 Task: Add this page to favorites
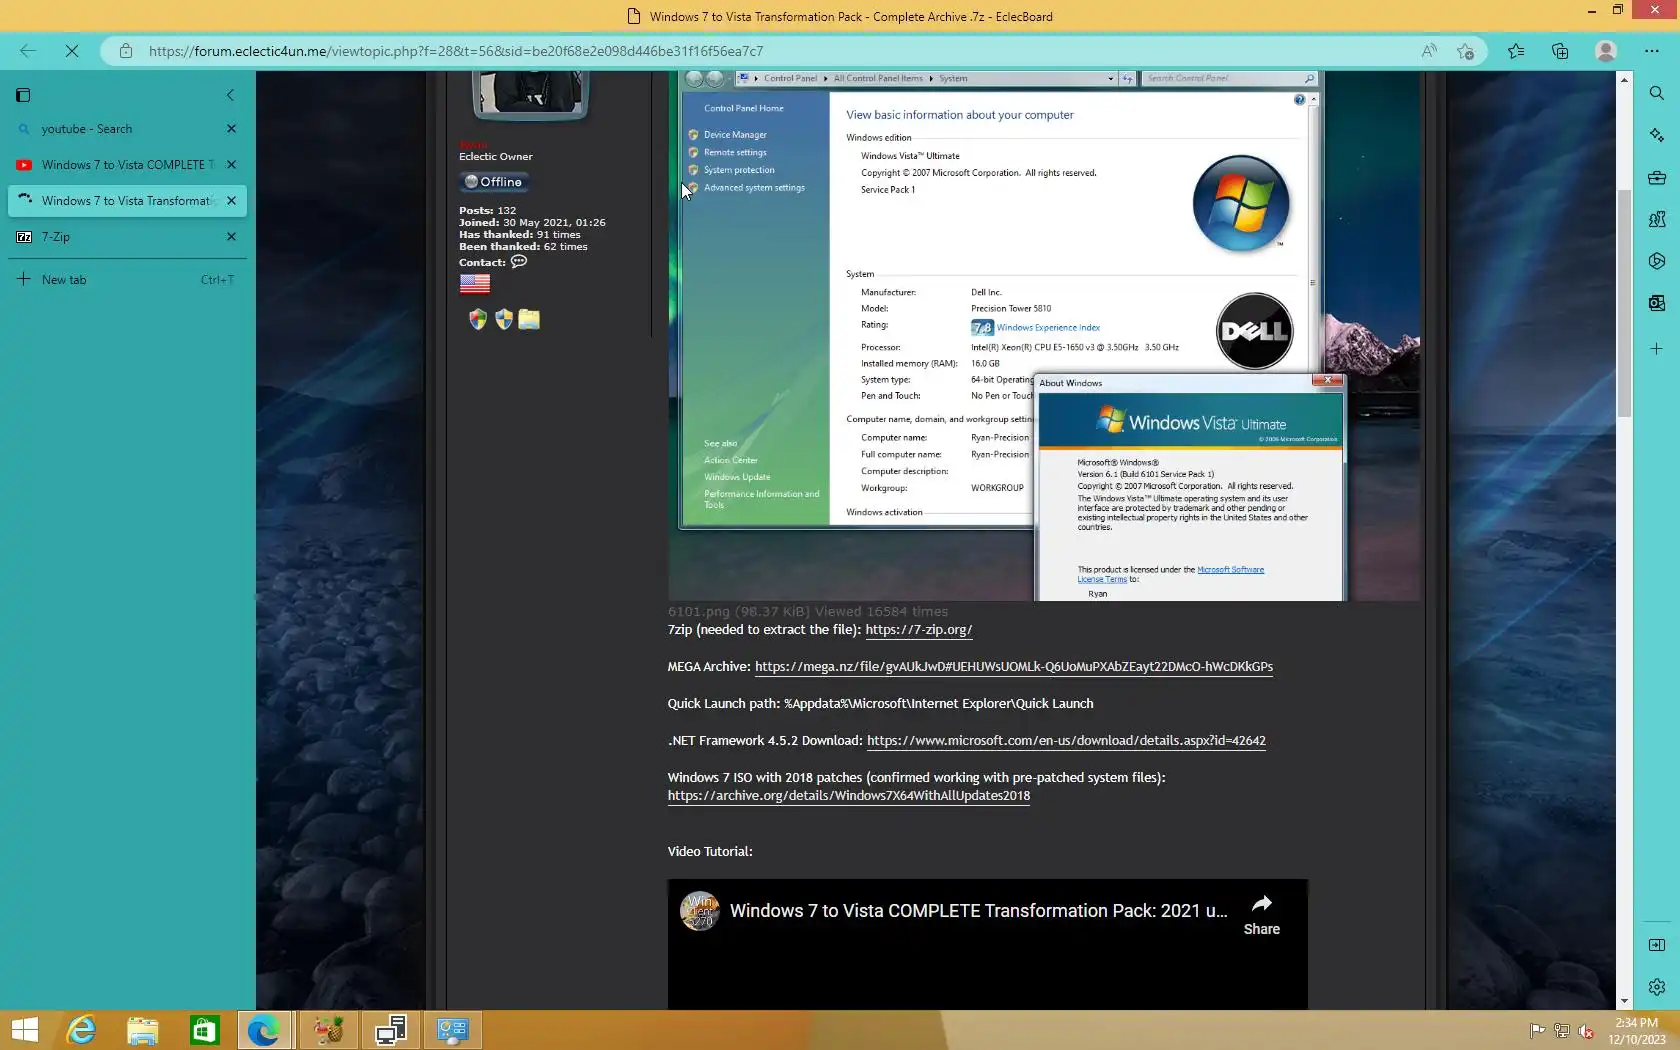1466,51
